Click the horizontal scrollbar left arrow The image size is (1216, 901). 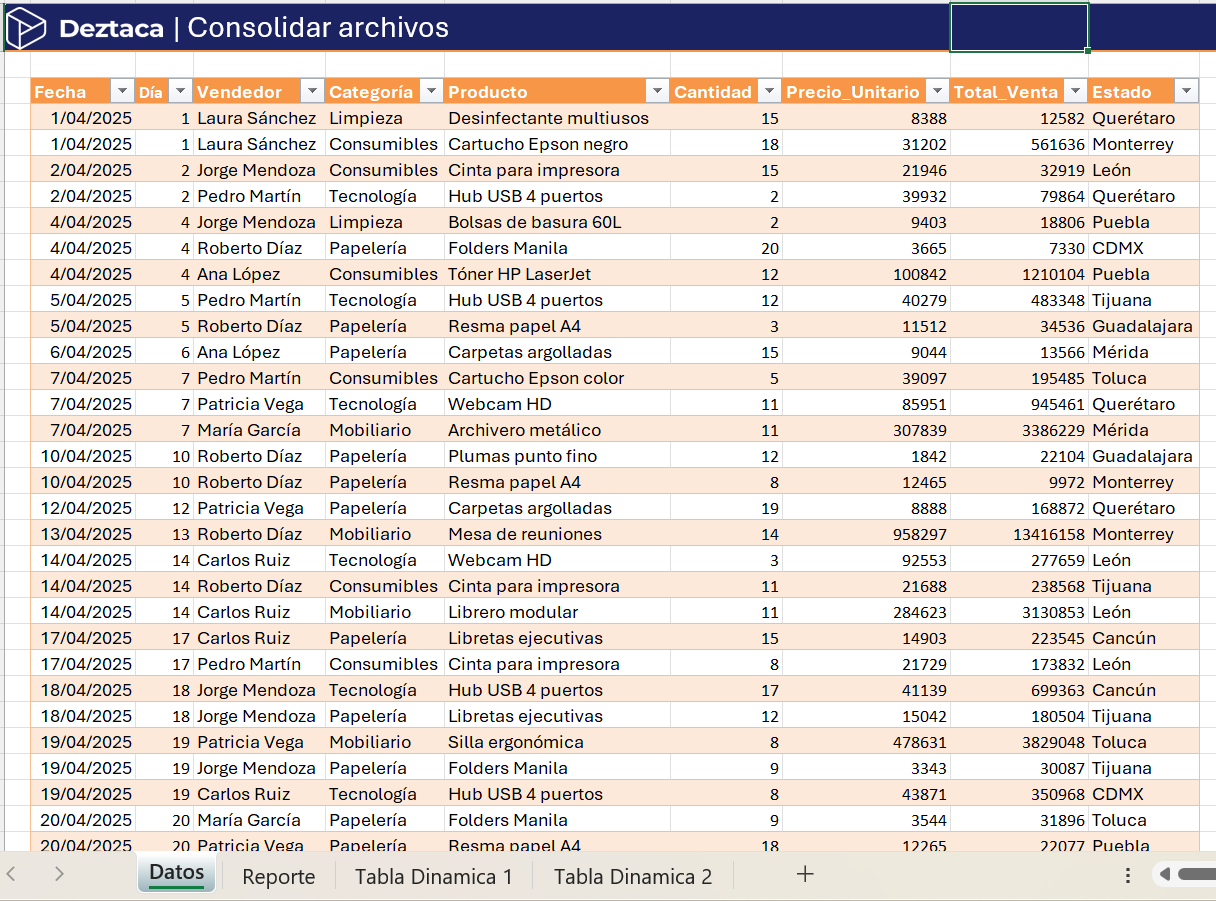[1165, 874]
